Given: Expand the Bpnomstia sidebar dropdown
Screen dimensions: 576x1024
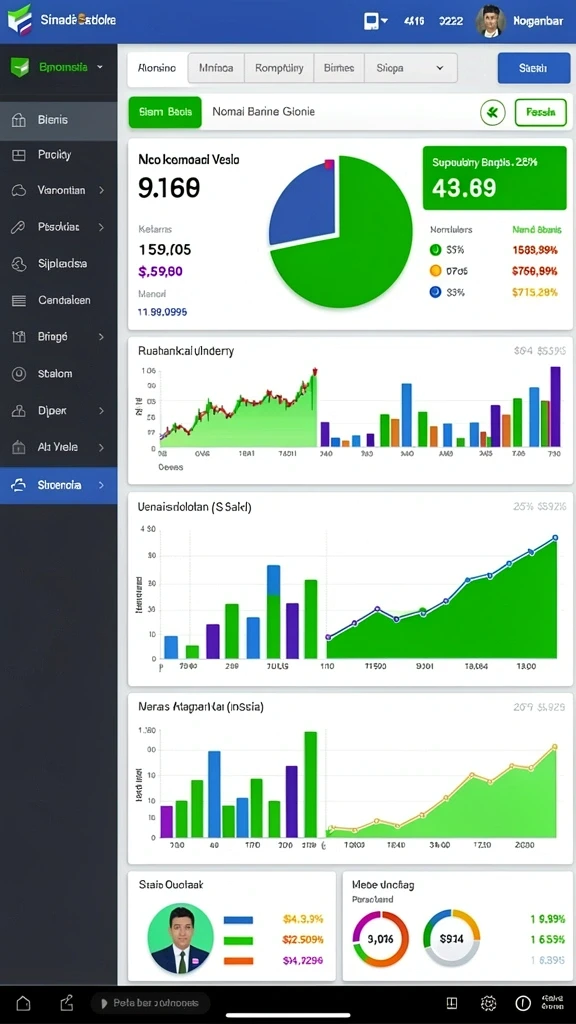Looking at the screenshot, I should 100,67.
